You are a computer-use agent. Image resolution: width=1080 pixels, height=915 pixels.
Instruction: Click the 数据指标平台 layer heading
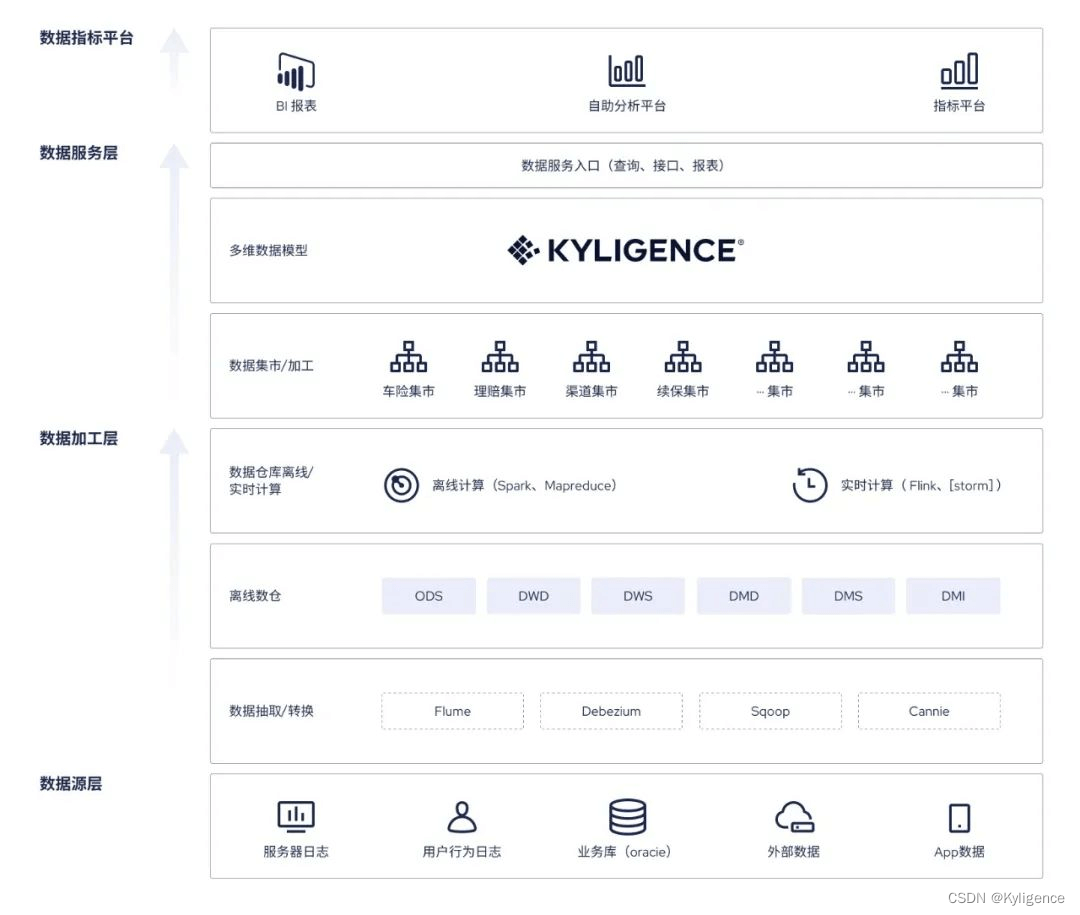coord(86,38)
